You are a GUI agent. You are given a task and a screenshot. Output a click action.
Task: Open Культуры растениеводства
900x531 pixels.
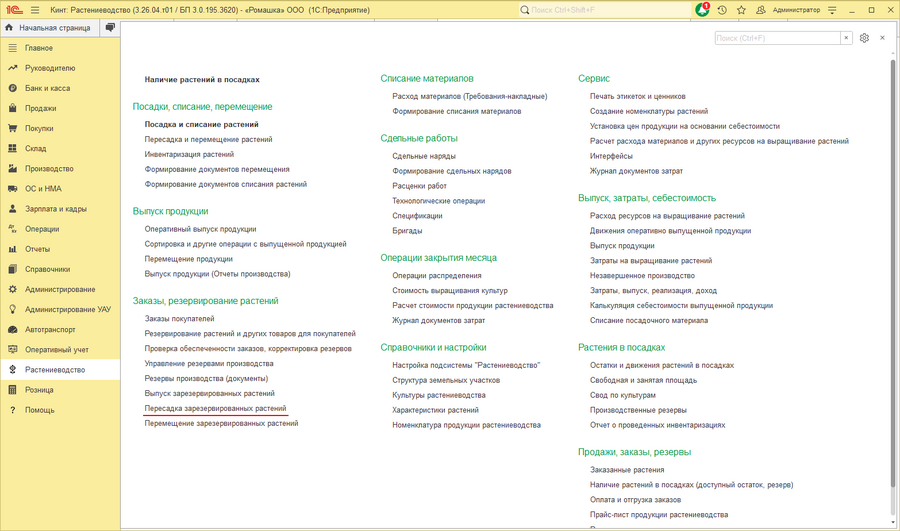(x=439, y=395)
